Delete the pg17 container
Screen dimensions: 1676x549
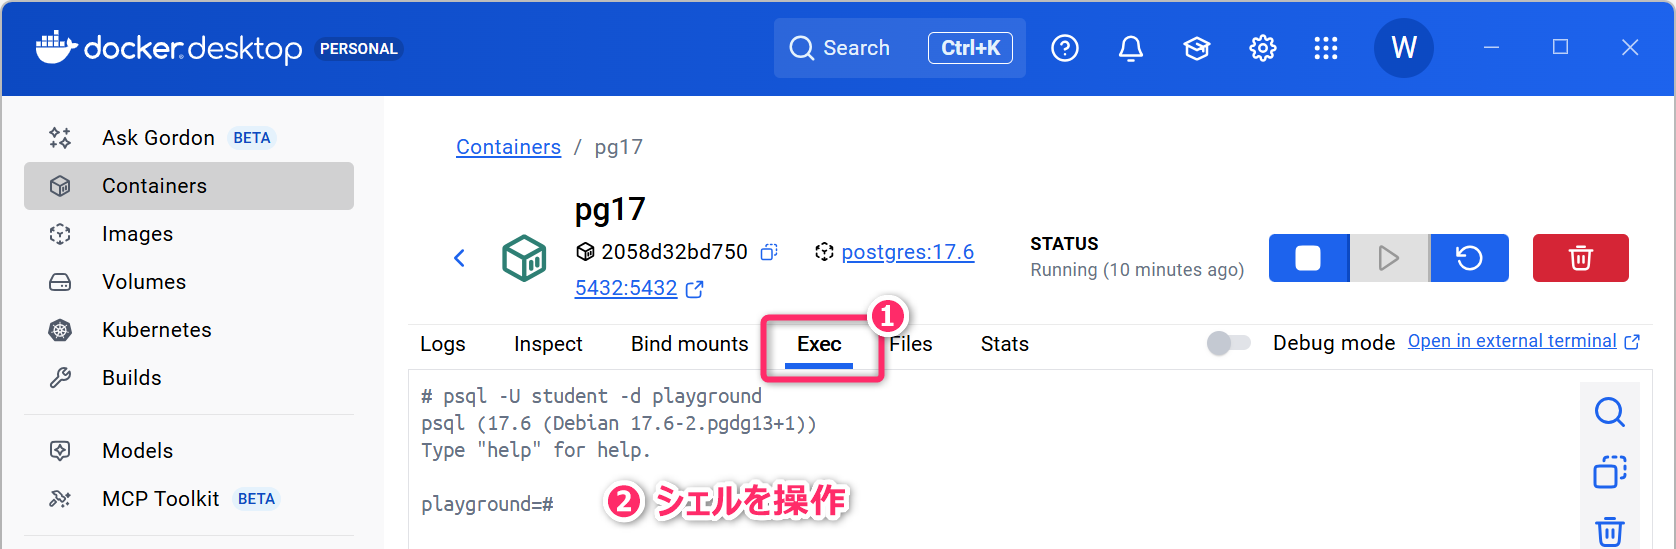(1580, 258)
